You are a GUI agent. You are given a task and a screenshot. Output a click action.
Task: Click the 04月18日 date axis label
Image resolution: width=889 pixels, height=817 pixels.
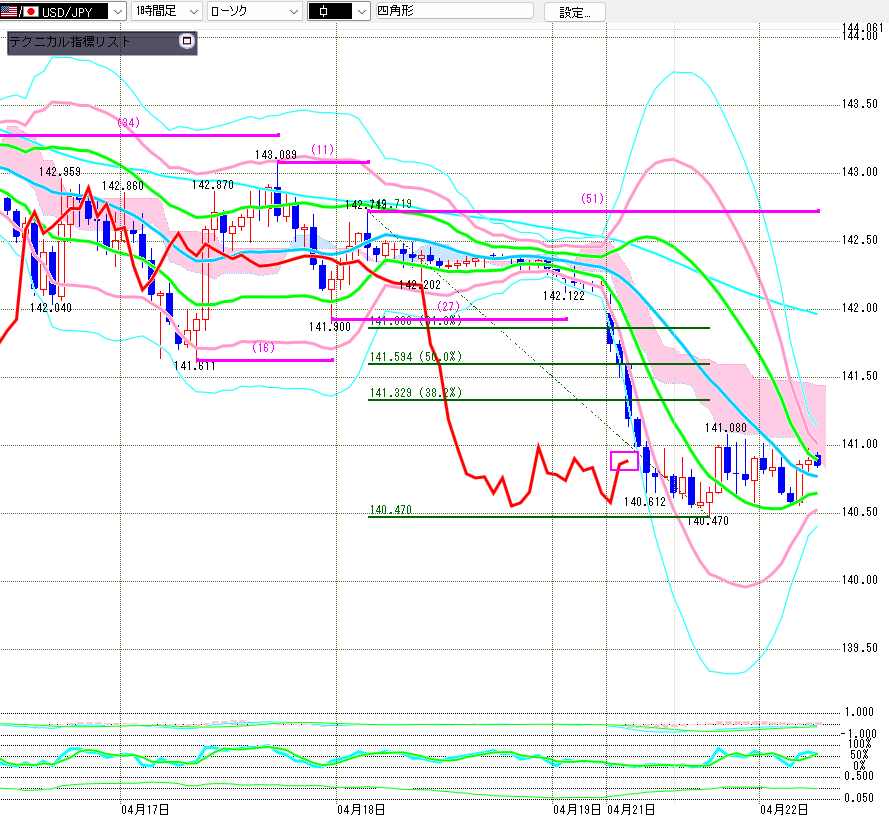(361, 810)
